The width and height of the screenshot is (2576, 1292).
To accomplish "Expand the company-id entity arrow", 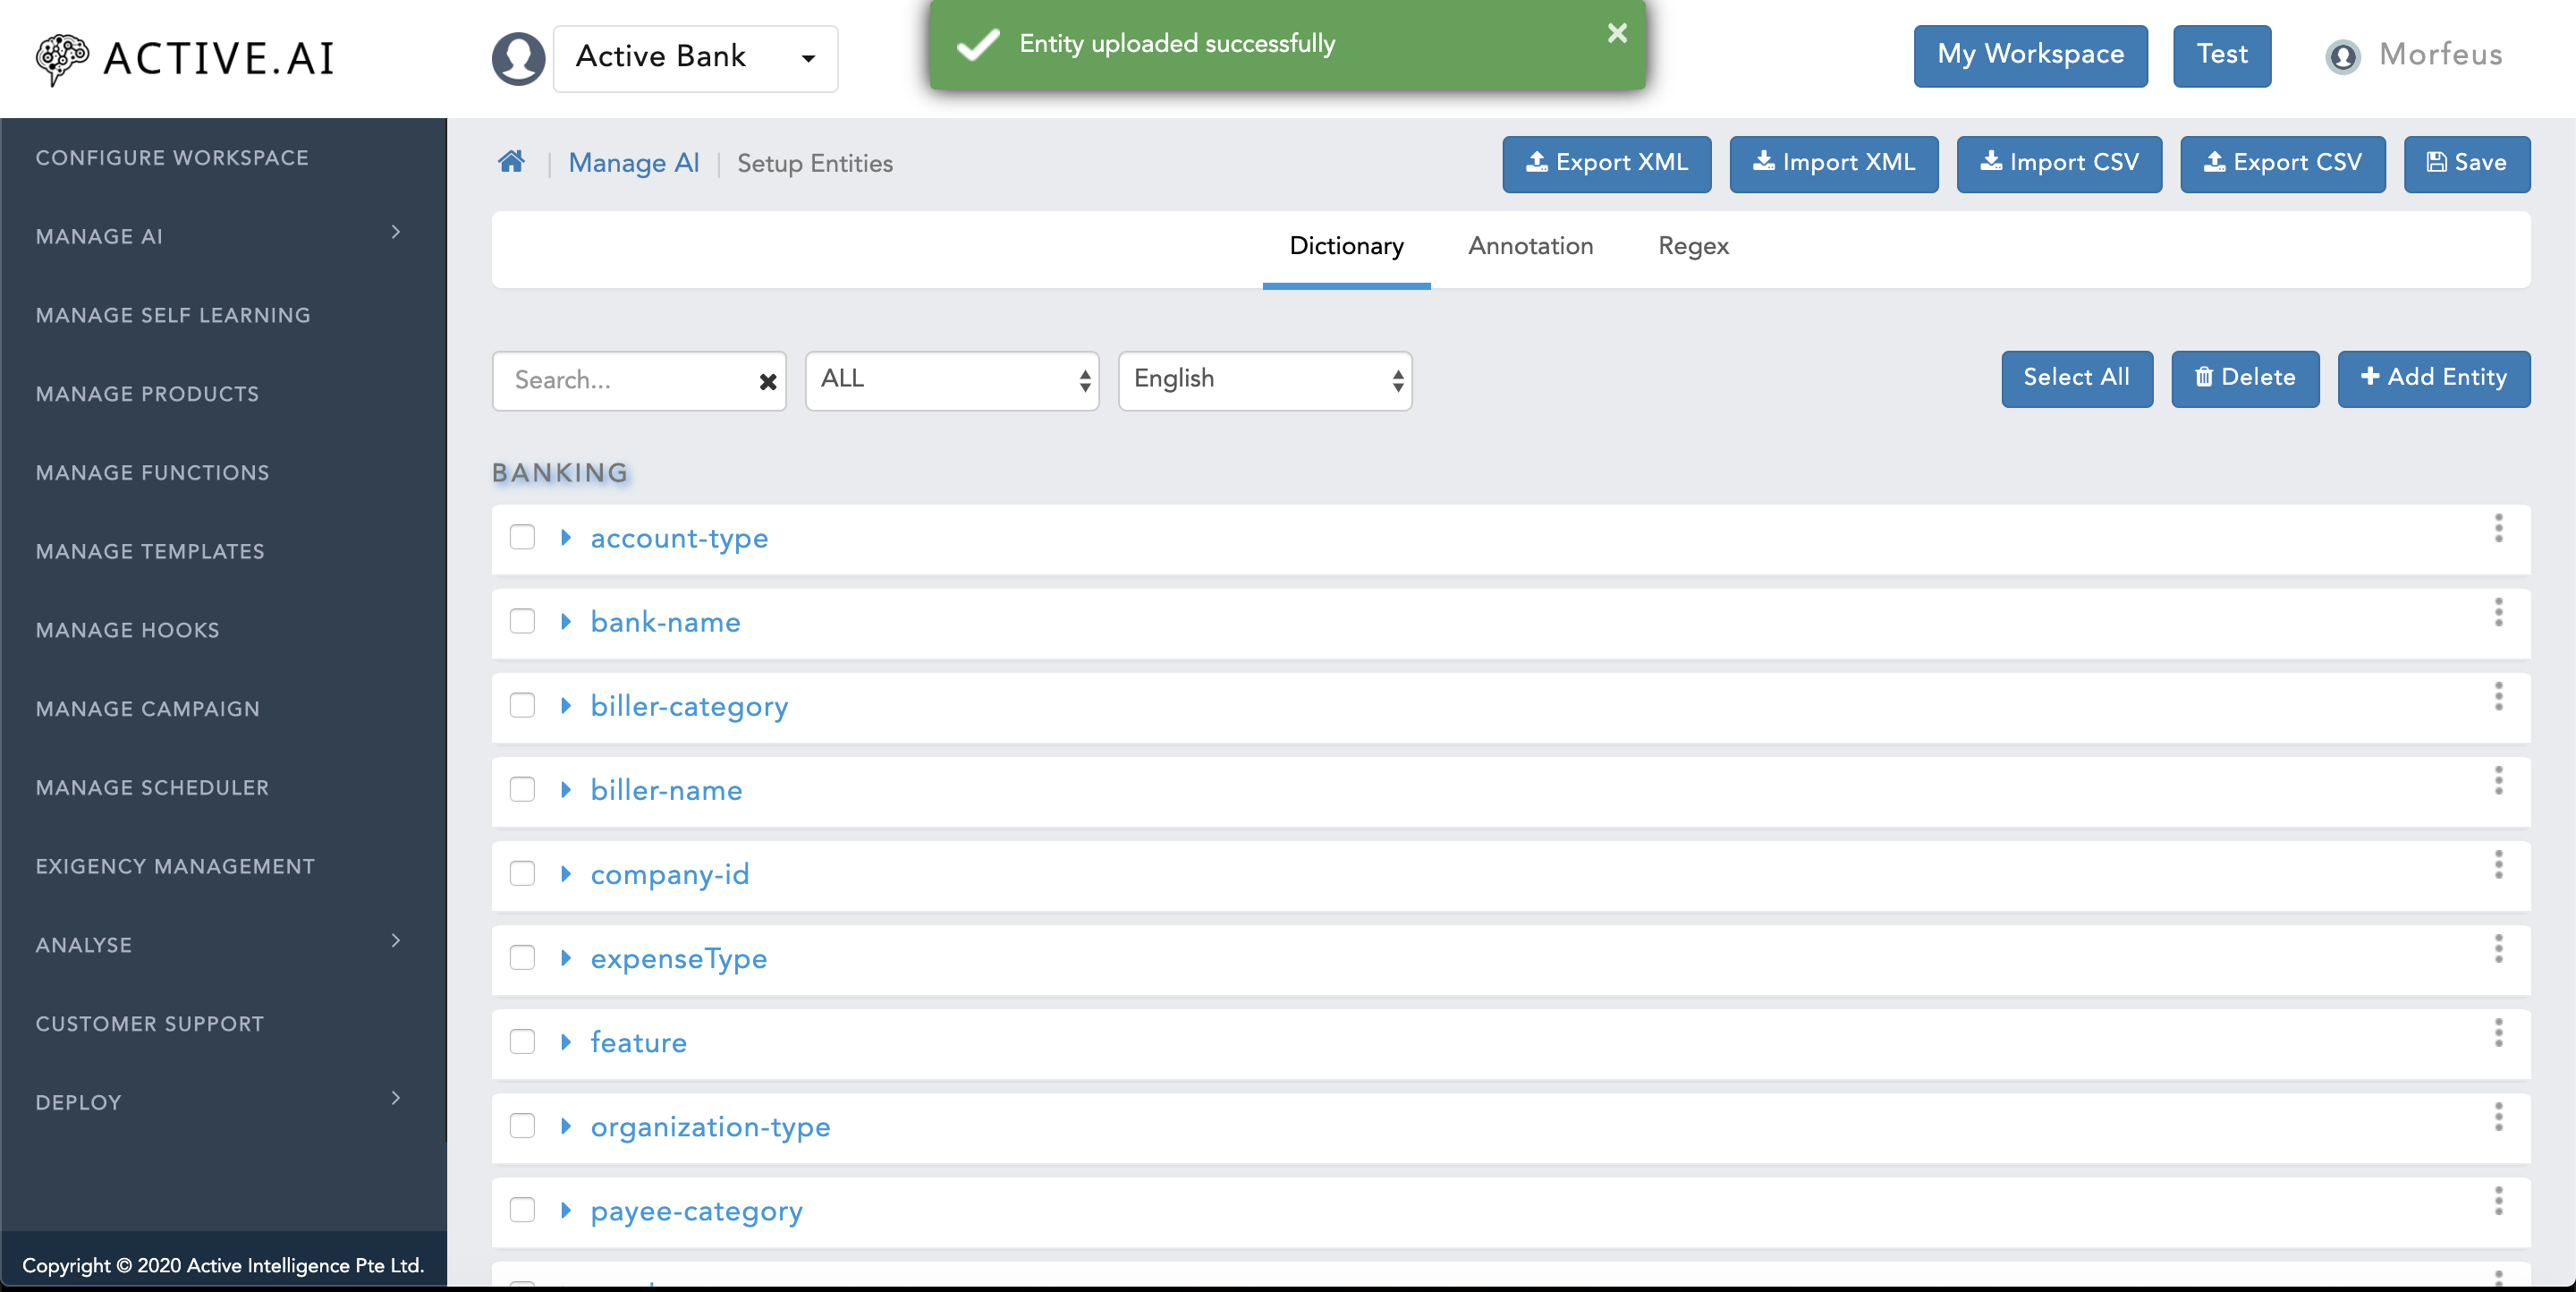I will pyautogui.click(x=566, y=873).
